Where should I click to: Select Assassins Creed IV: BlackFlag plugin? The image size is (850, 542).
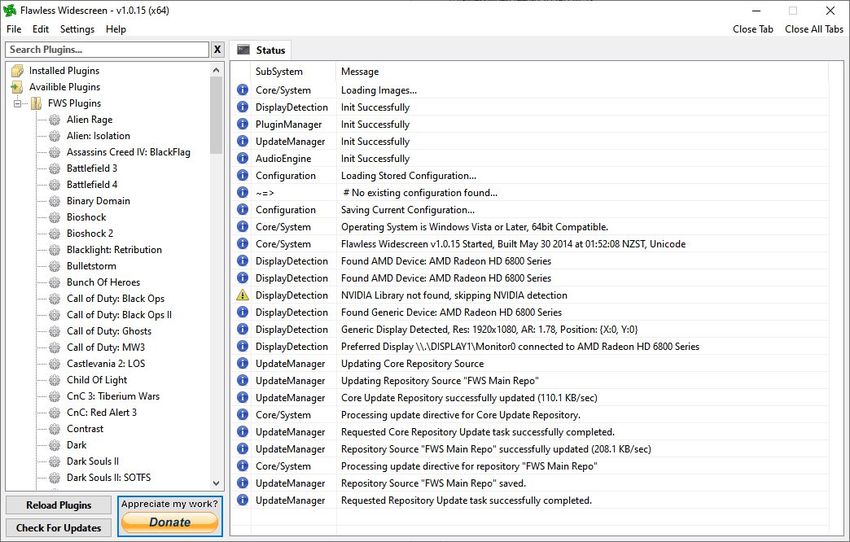click(x=128, y=152)
